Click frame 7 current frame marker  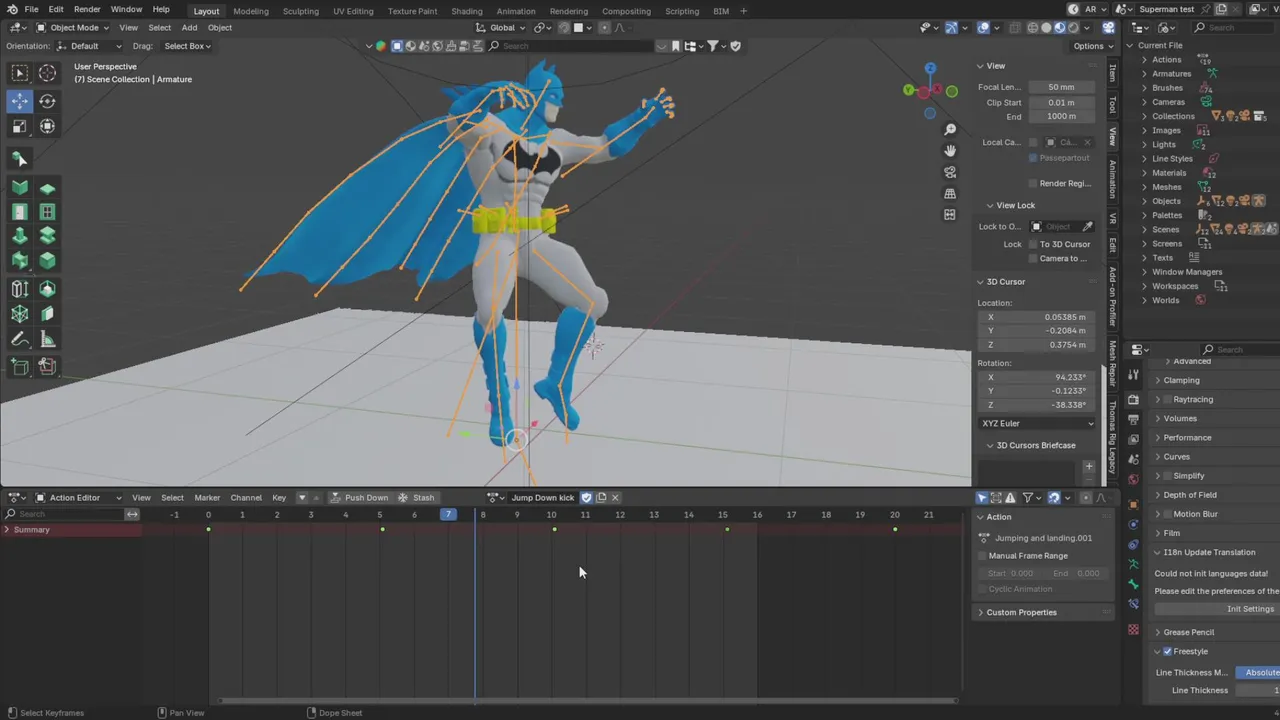[448, 514]
